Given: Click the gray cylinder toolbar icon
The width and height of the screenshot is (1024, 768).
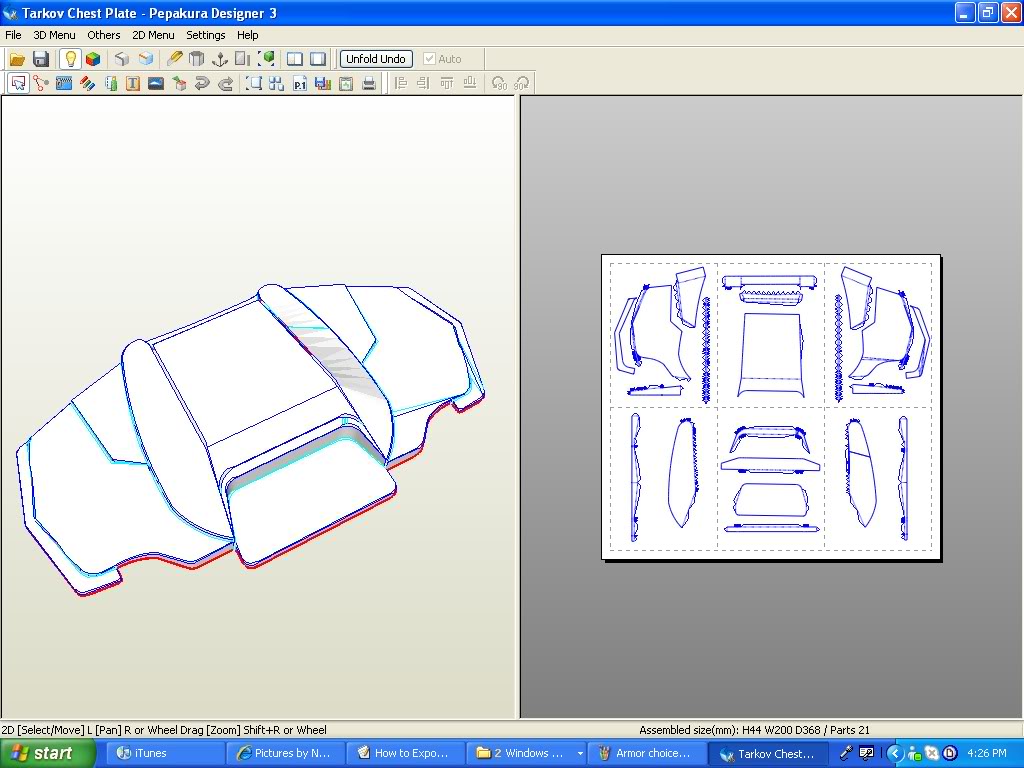Looking at the screenshot, I should pos(196,59).
